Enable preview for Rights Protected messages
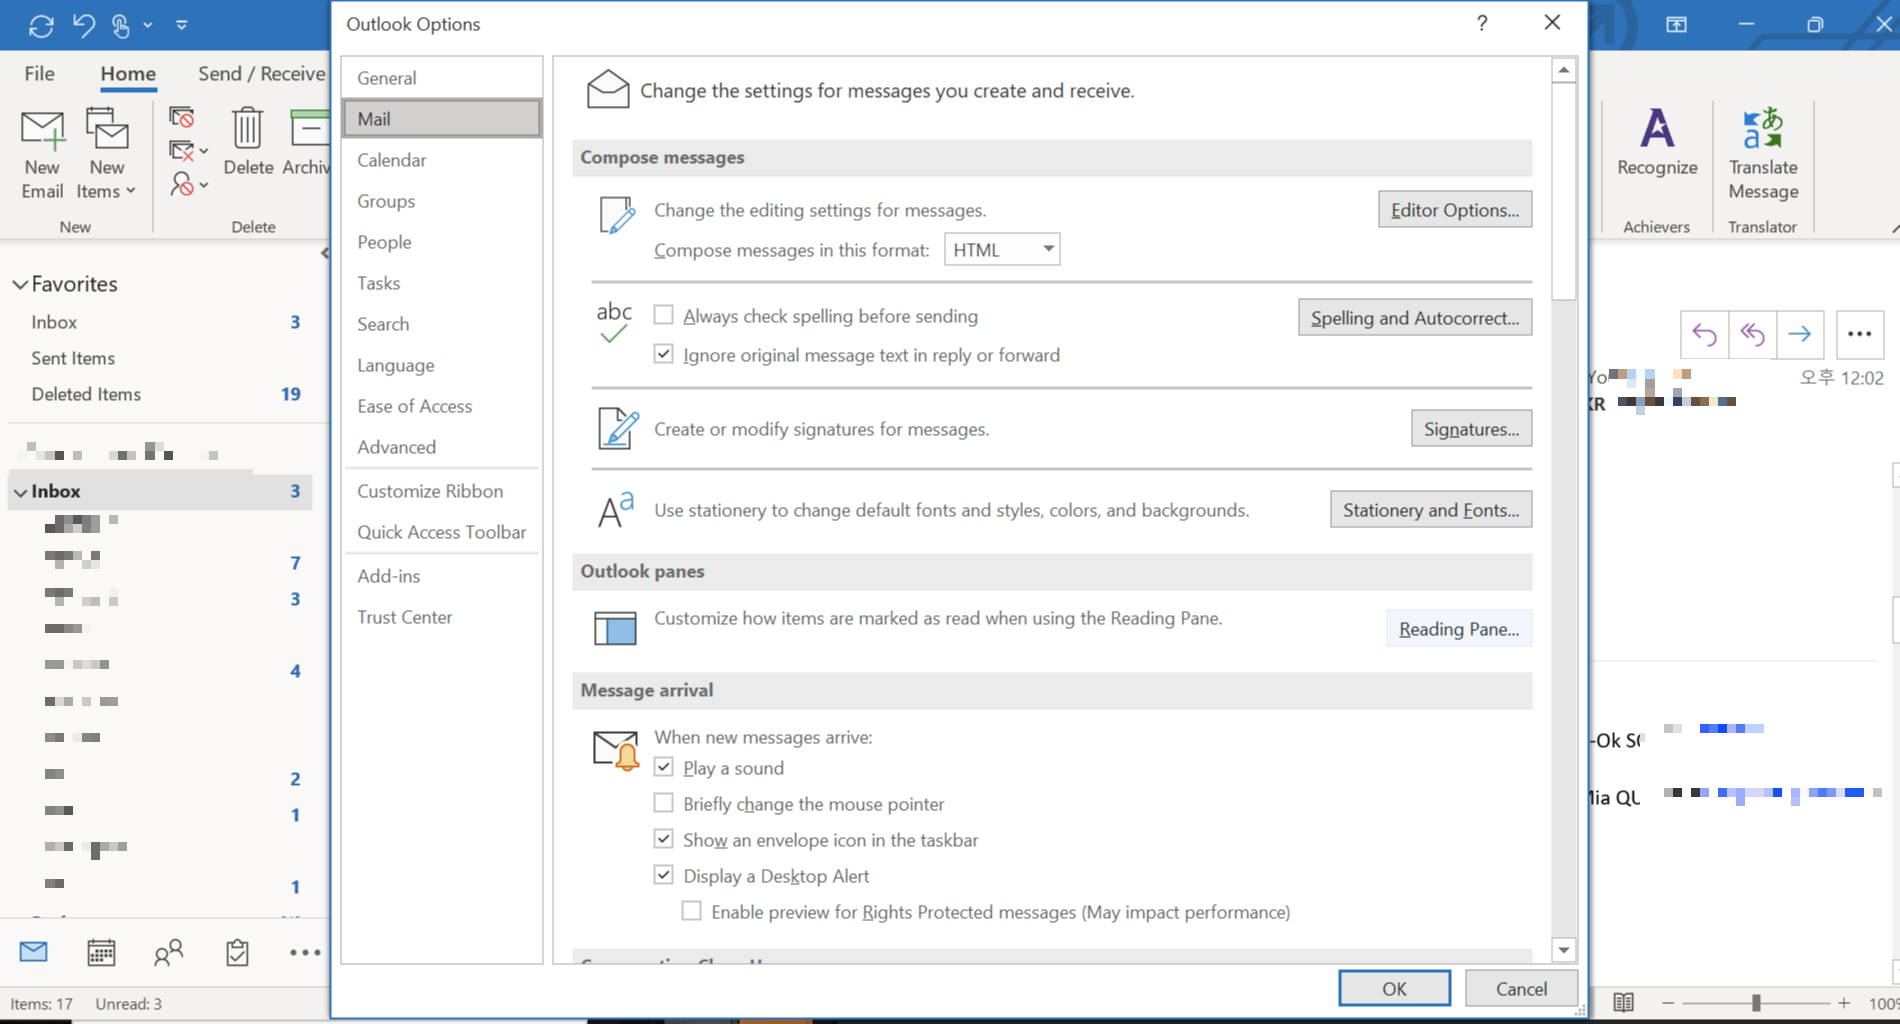The image size is (1900, 1024). click(691, 911)
